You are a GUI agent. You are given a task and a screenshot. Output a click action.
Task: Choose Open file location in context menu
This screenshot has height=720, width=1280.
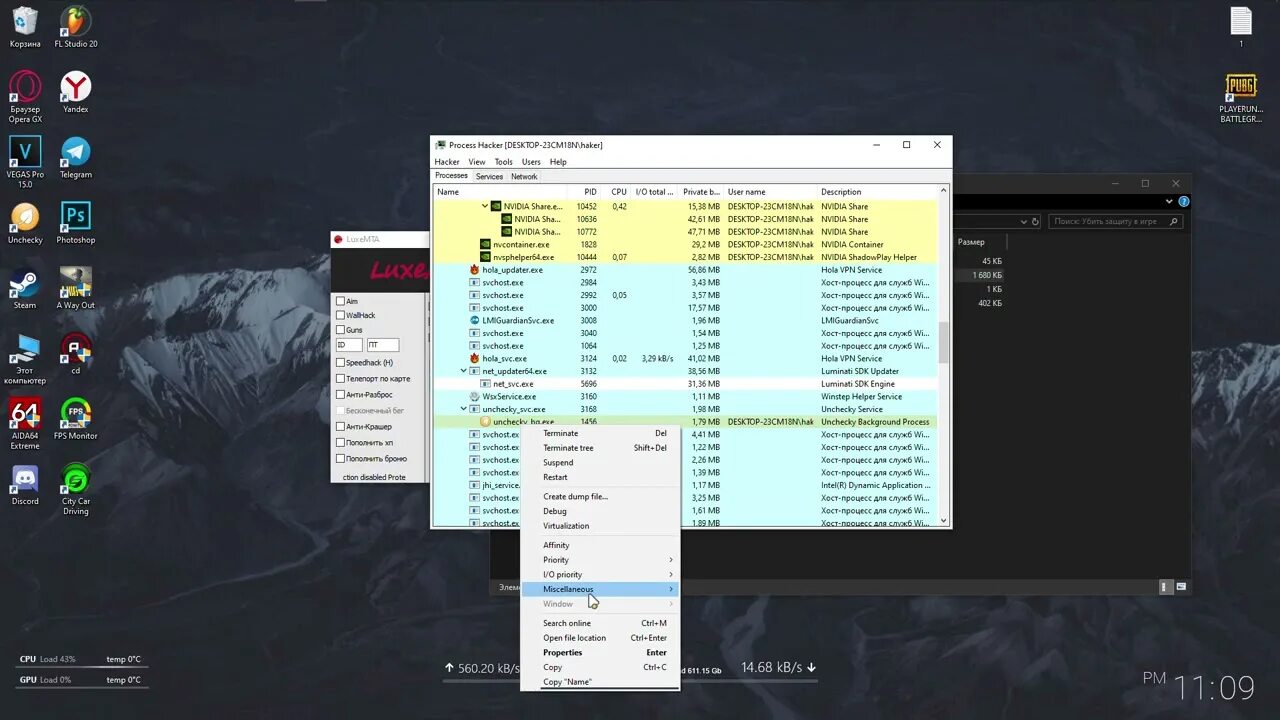point(600,638)
